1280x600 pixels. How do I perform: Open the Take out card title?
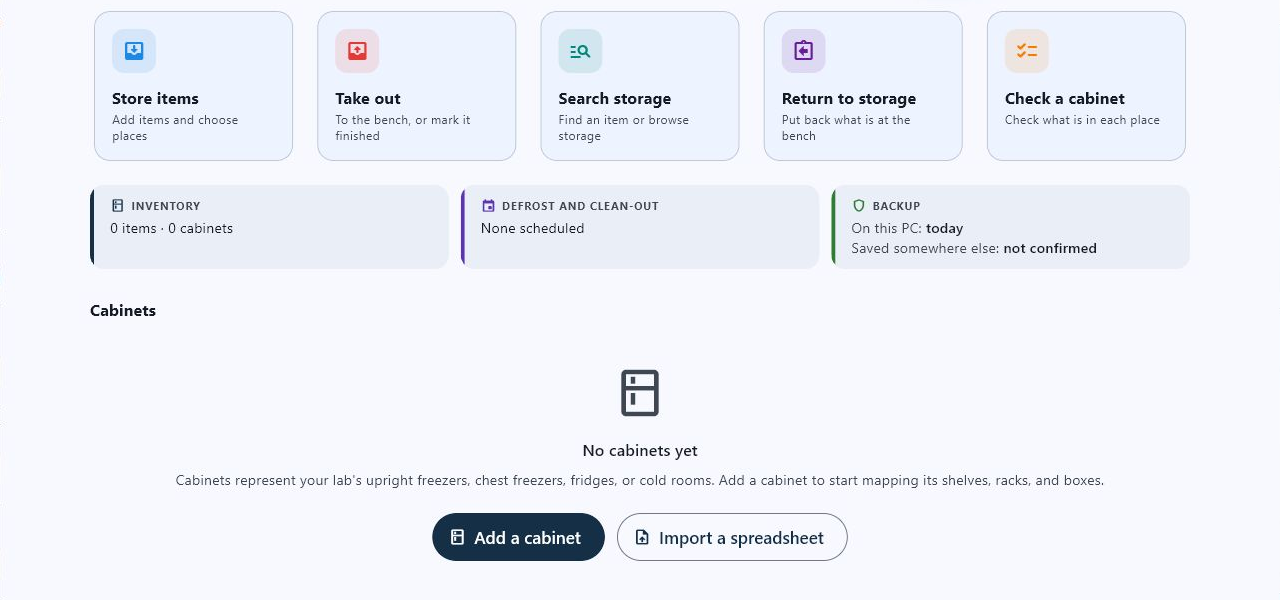click(x=368, y=98)
